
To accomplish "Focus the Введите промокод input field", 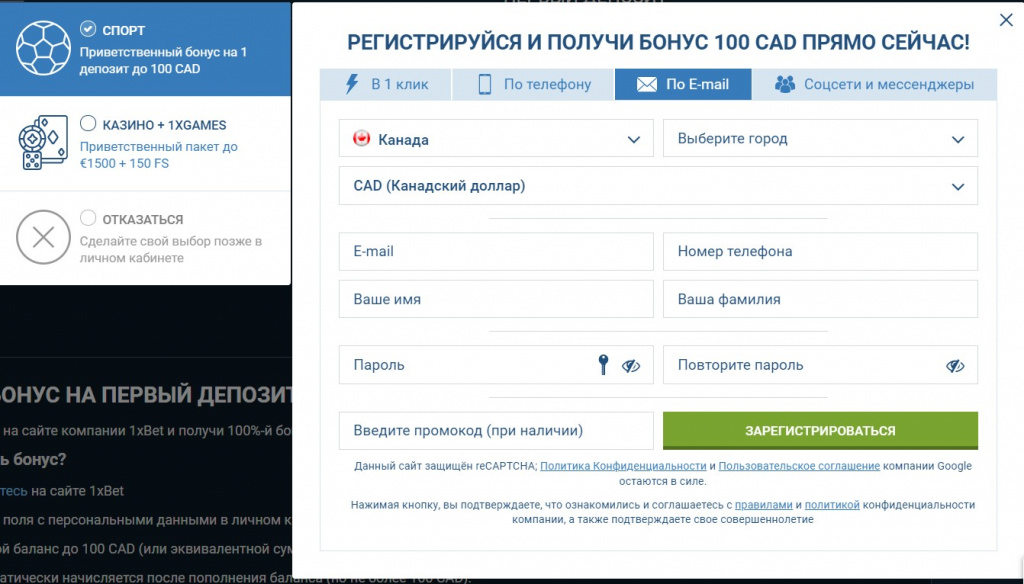I will 496,430.
